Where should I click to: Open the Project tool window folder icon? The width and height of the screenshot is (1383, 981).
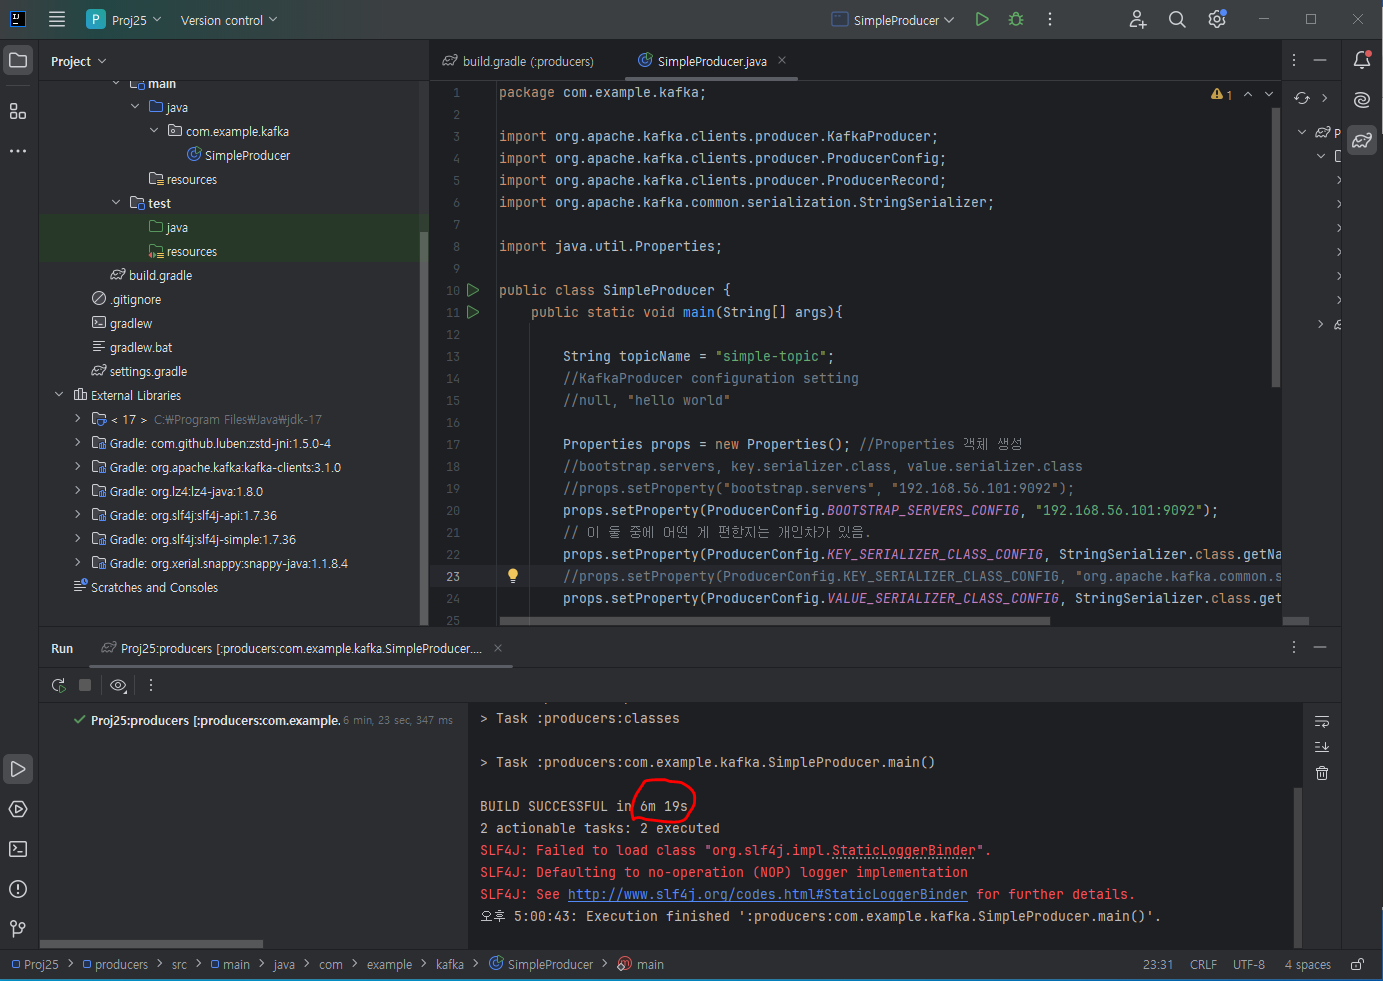click(18, 61)
